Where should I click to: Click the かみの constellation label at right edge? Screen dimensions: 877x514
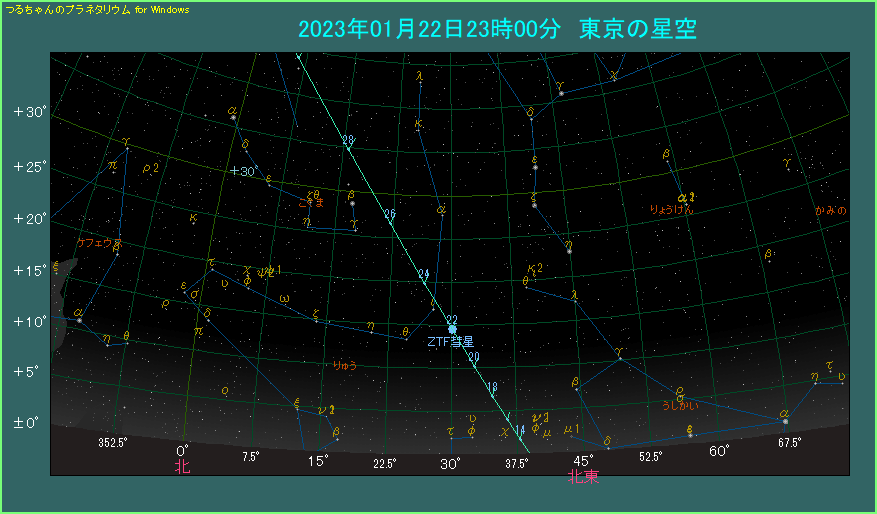830,210
